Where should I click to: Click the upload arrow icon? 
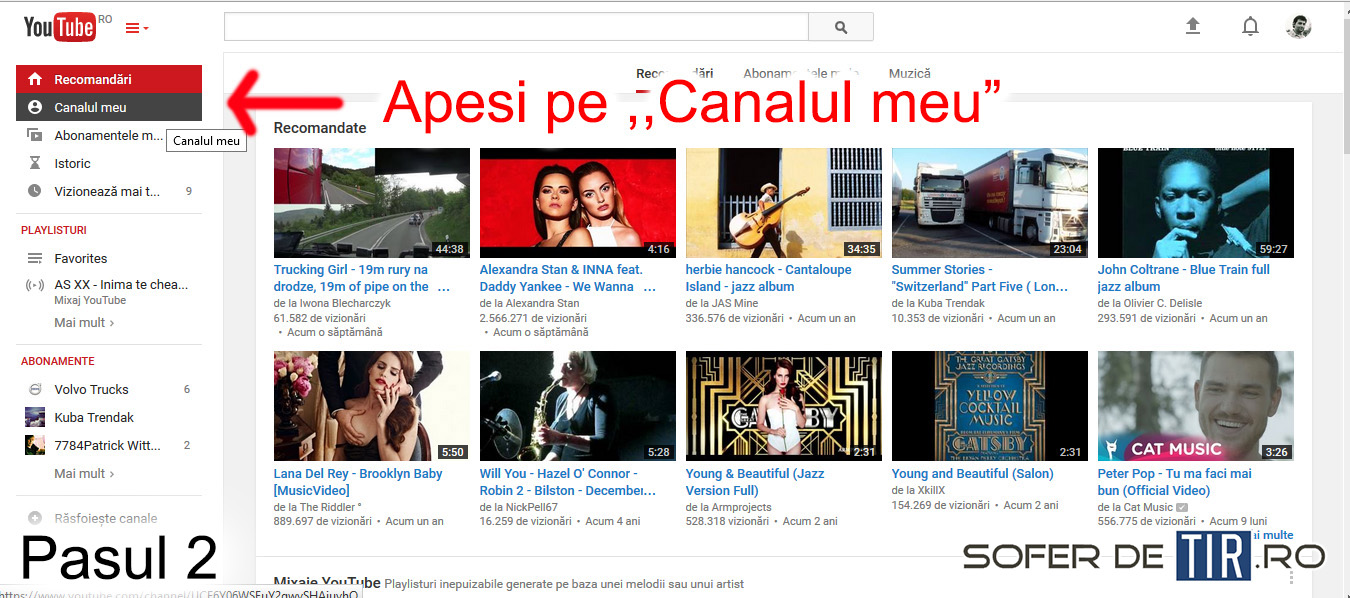(x=1192, y=27)
